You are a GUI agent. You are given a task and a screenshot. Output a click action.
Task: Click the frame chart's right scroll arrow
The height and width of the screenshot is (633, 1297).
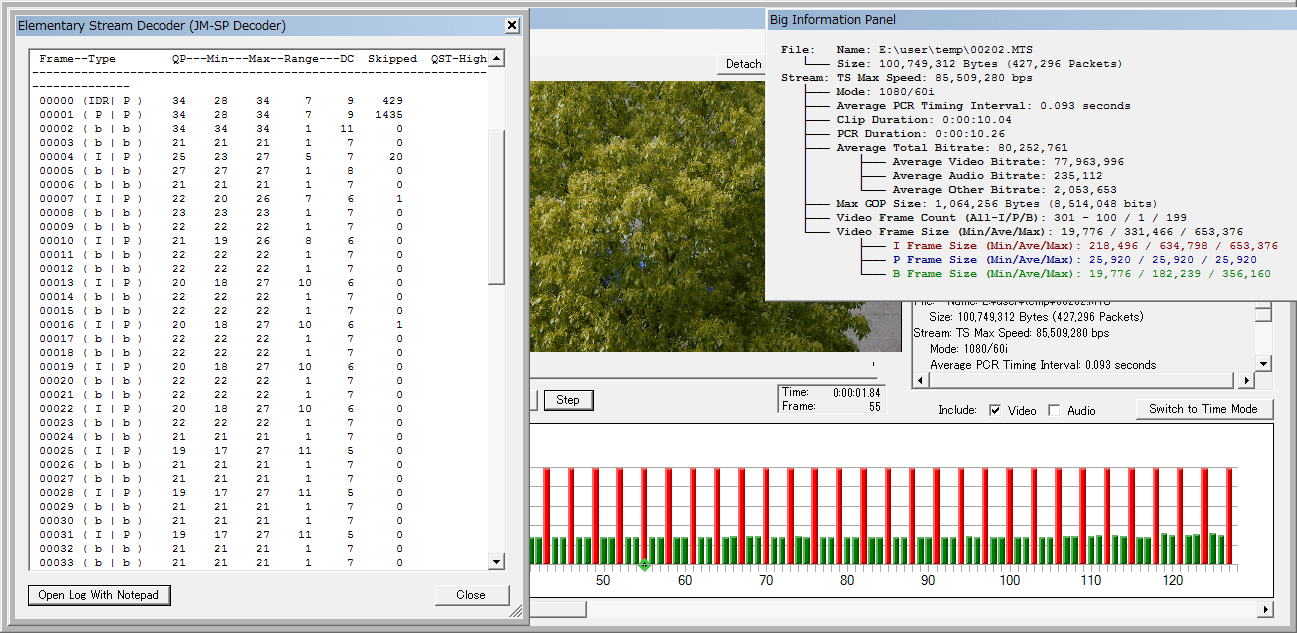coord(1265,609)
